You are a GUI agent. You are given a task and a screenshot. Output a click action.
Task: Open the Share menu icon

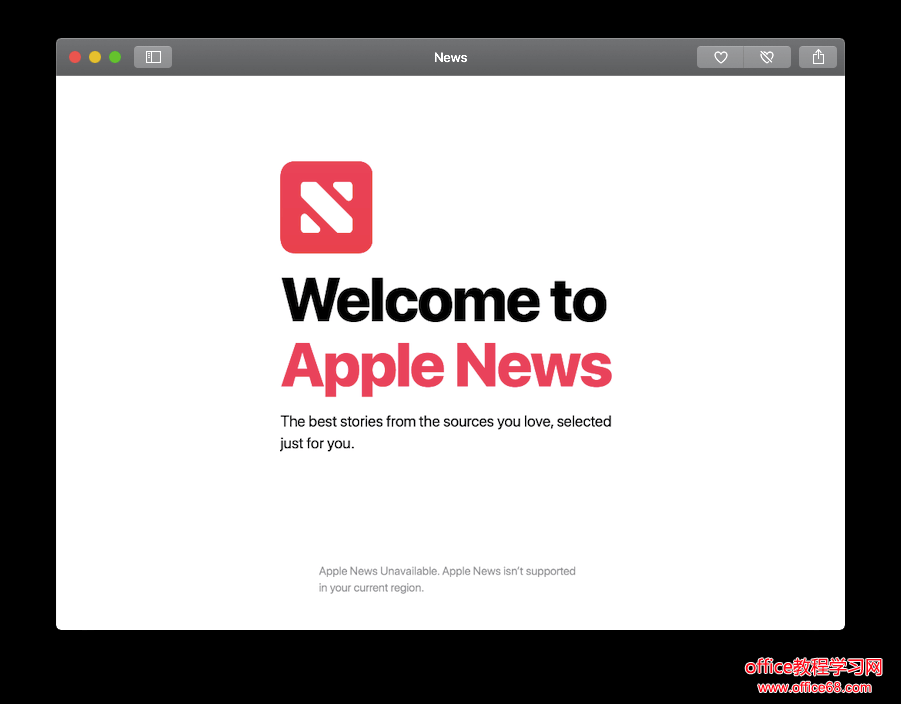click(818, 57)
